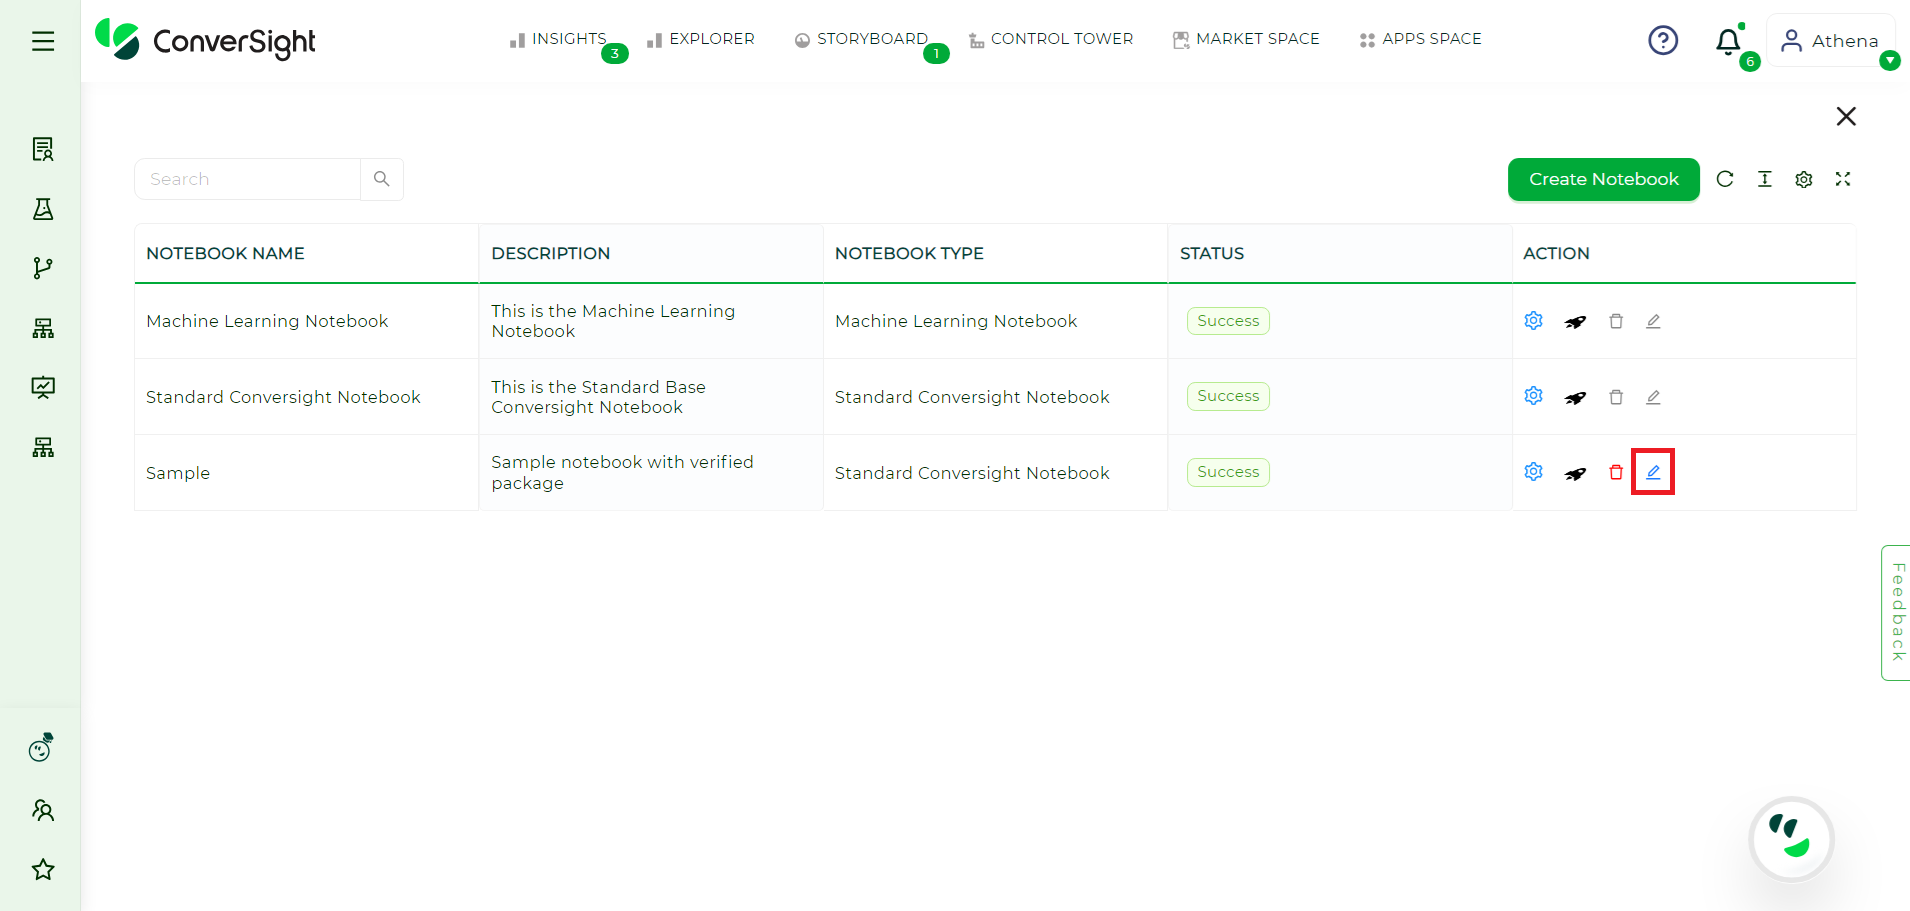Open the sidebar users icon
1910x911 pixels.
tap(43, 810)
